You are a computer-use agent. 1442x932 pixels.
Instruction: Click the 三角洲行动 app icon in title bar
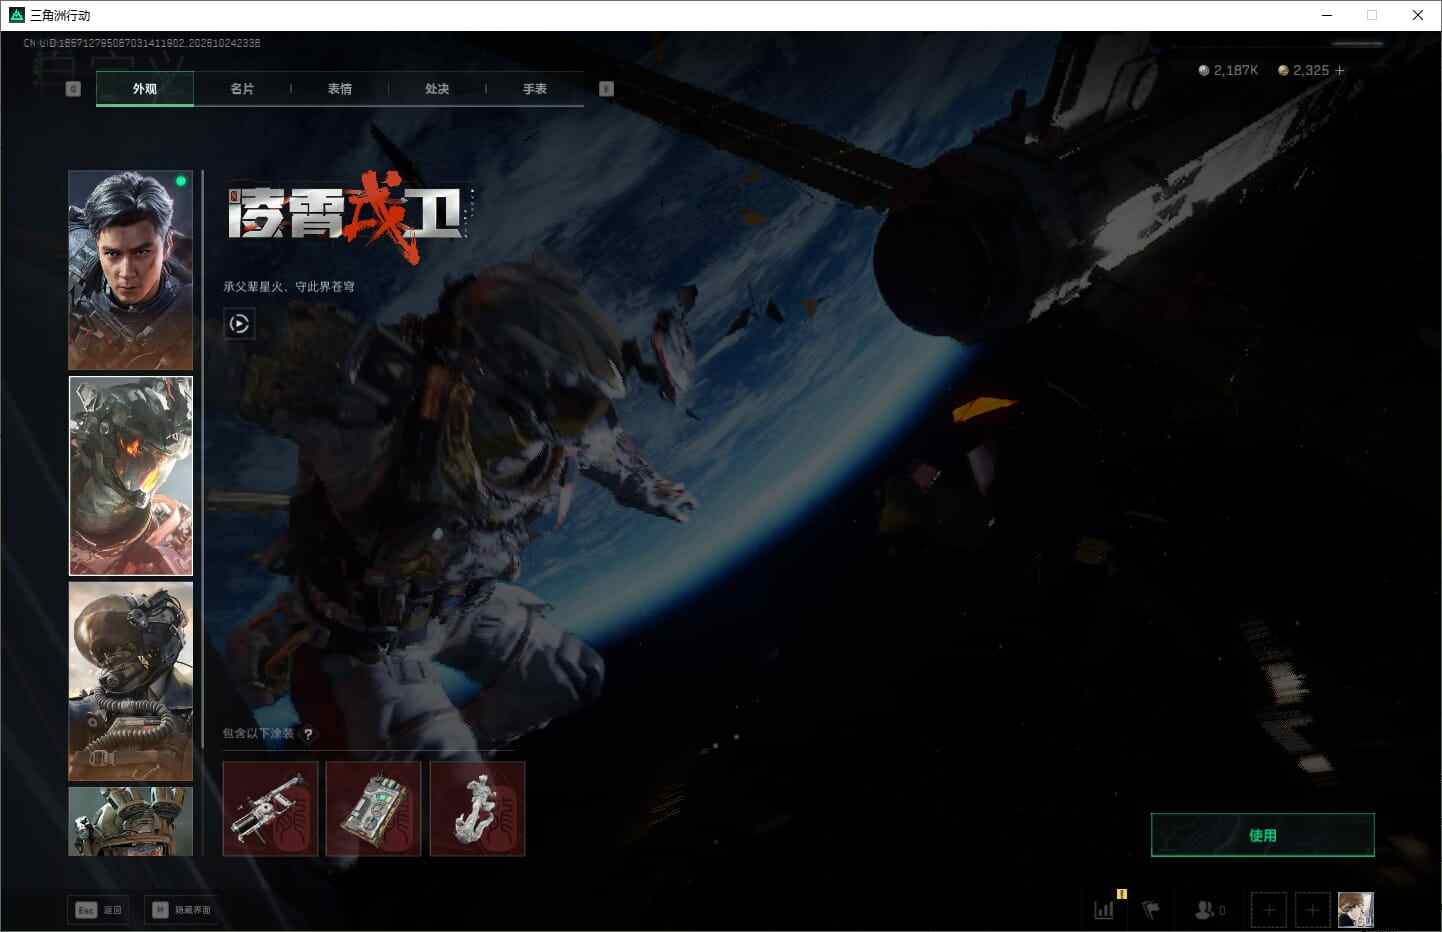[x=16, y=15]
